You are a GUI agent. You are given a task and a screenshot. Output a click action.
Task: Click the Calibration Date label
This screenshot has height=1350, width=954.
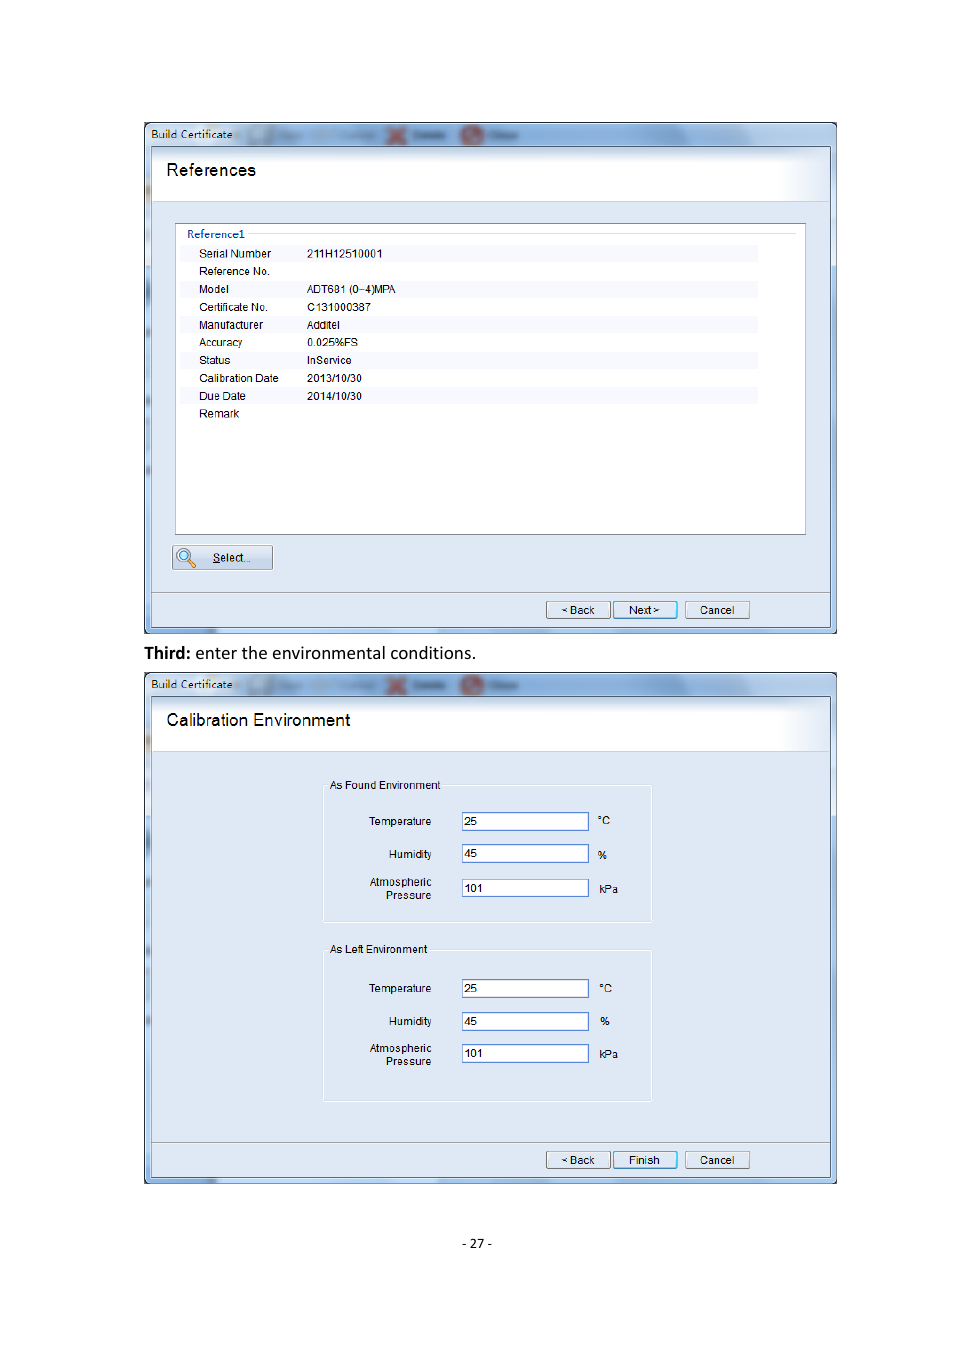point(239,379)
